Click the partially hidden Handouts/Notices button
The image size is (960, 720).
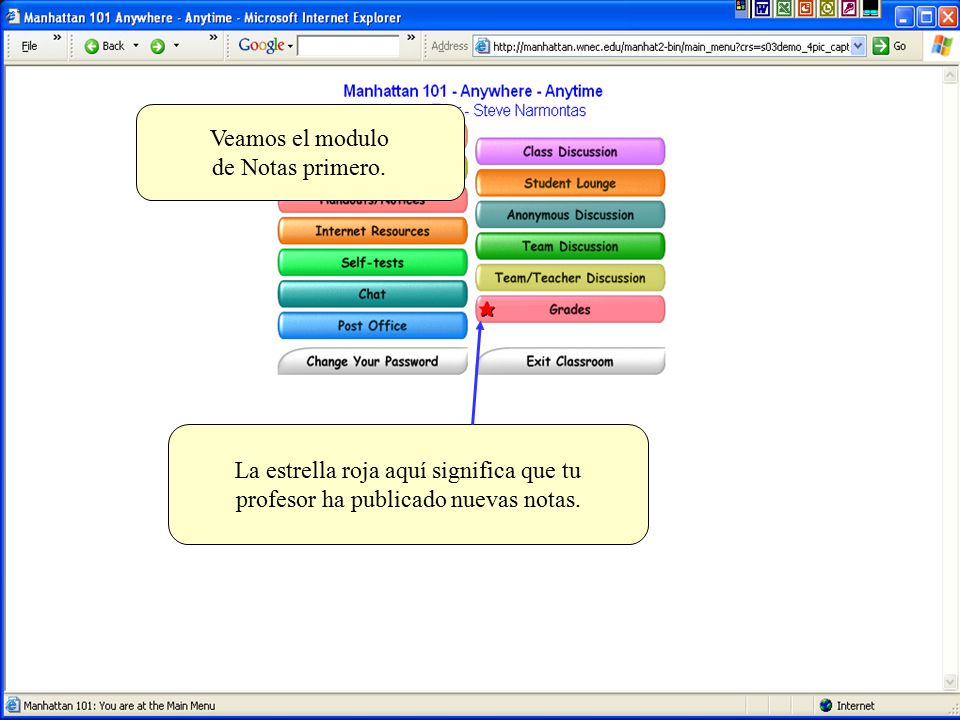pos(372,206)
